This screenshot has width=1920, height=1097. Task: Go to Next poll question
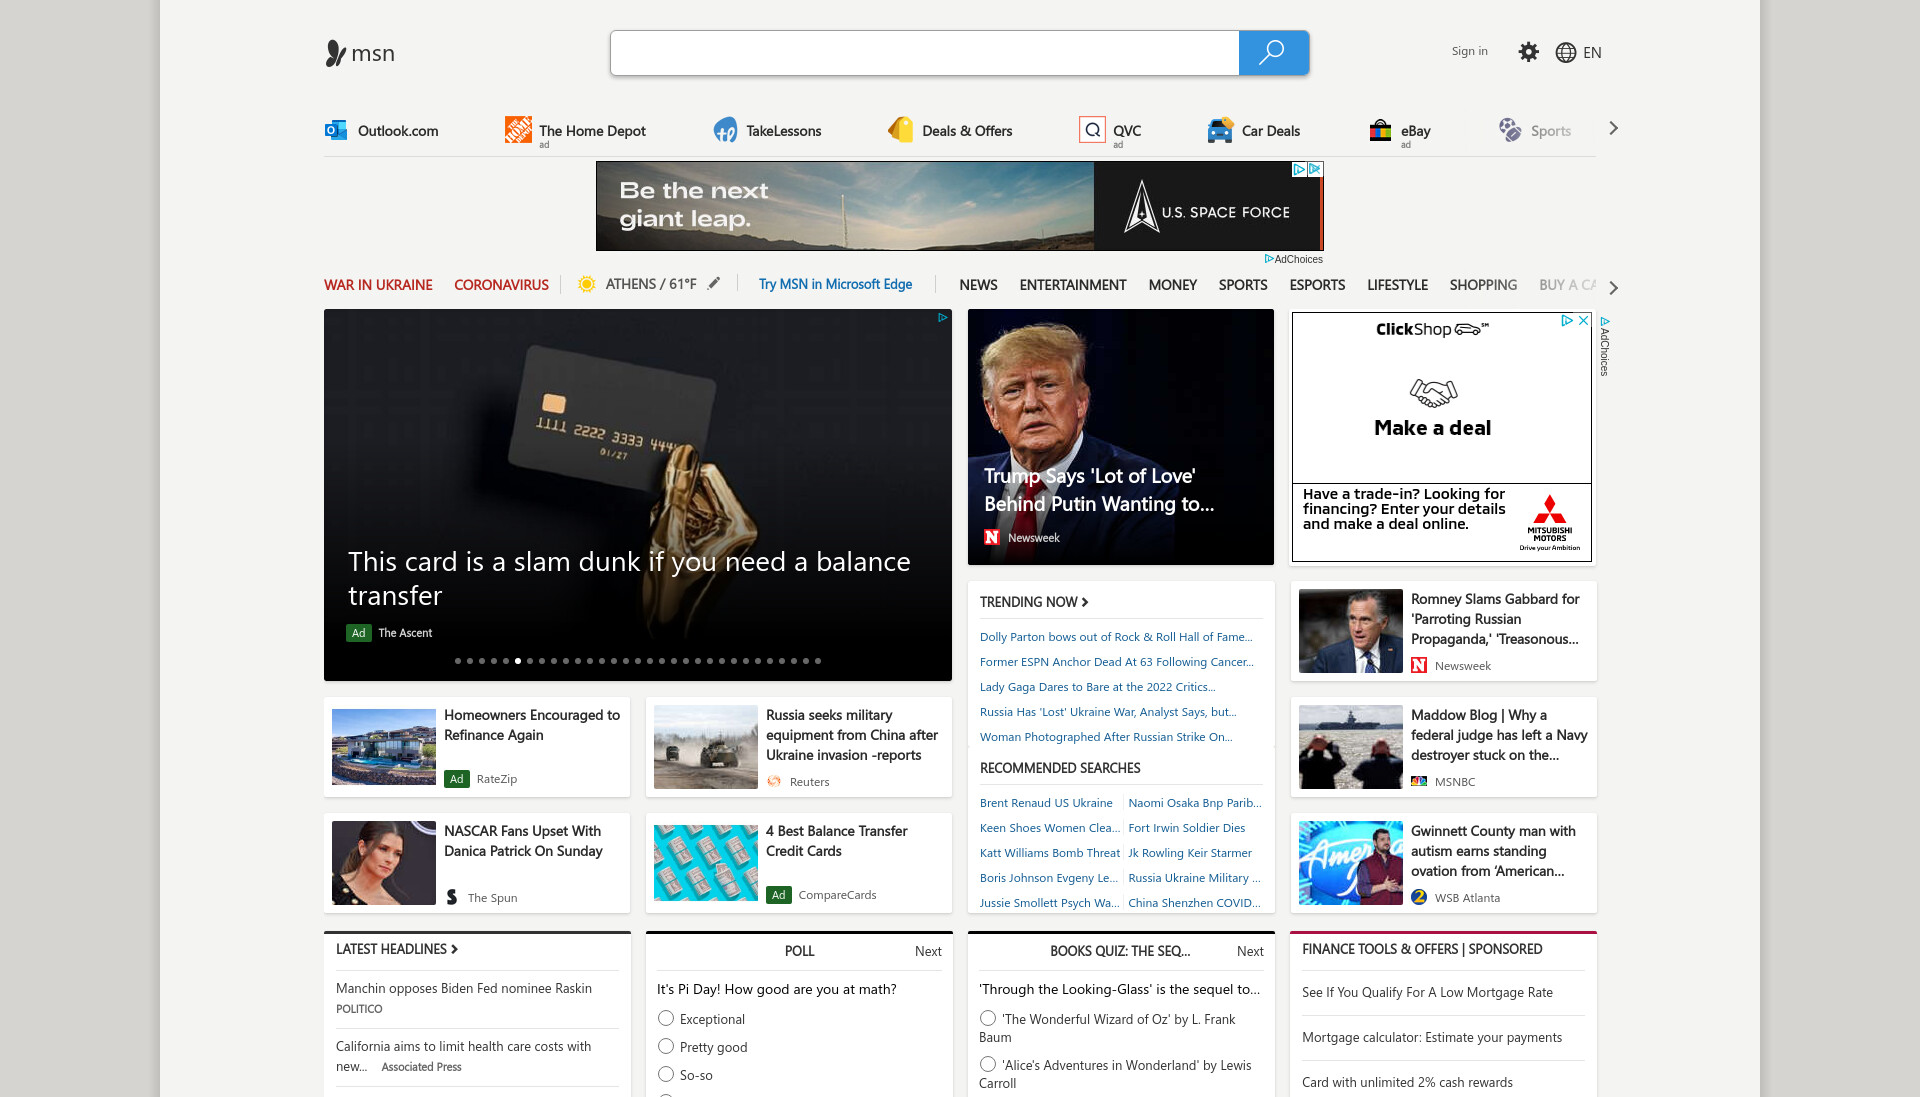[x=928, y=951]
